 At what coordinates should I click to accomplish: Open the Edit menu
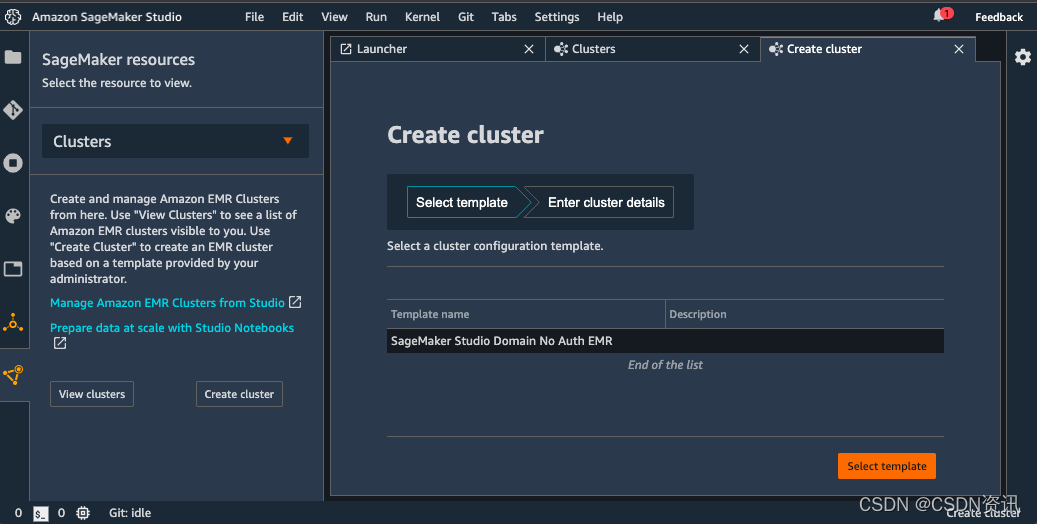(292, 17)
